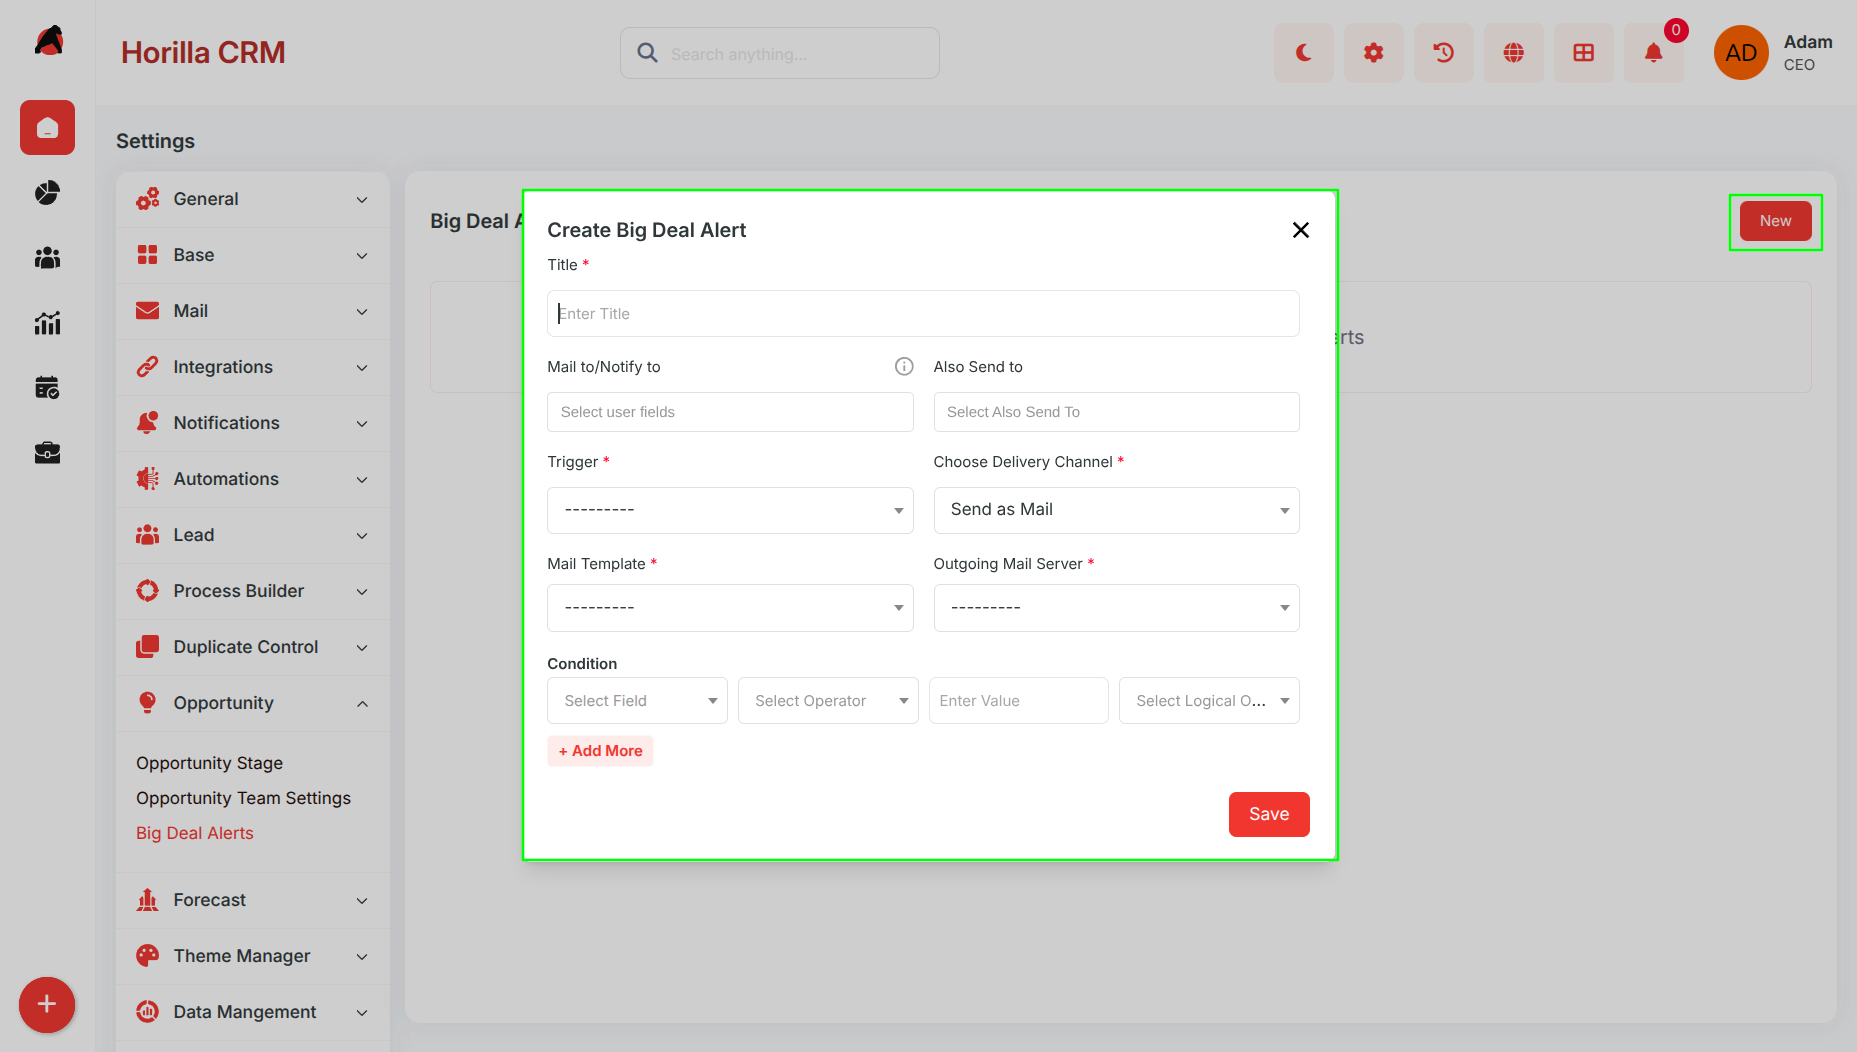
Task: Open recent history clock icon
Action: tap(1443, 53)
